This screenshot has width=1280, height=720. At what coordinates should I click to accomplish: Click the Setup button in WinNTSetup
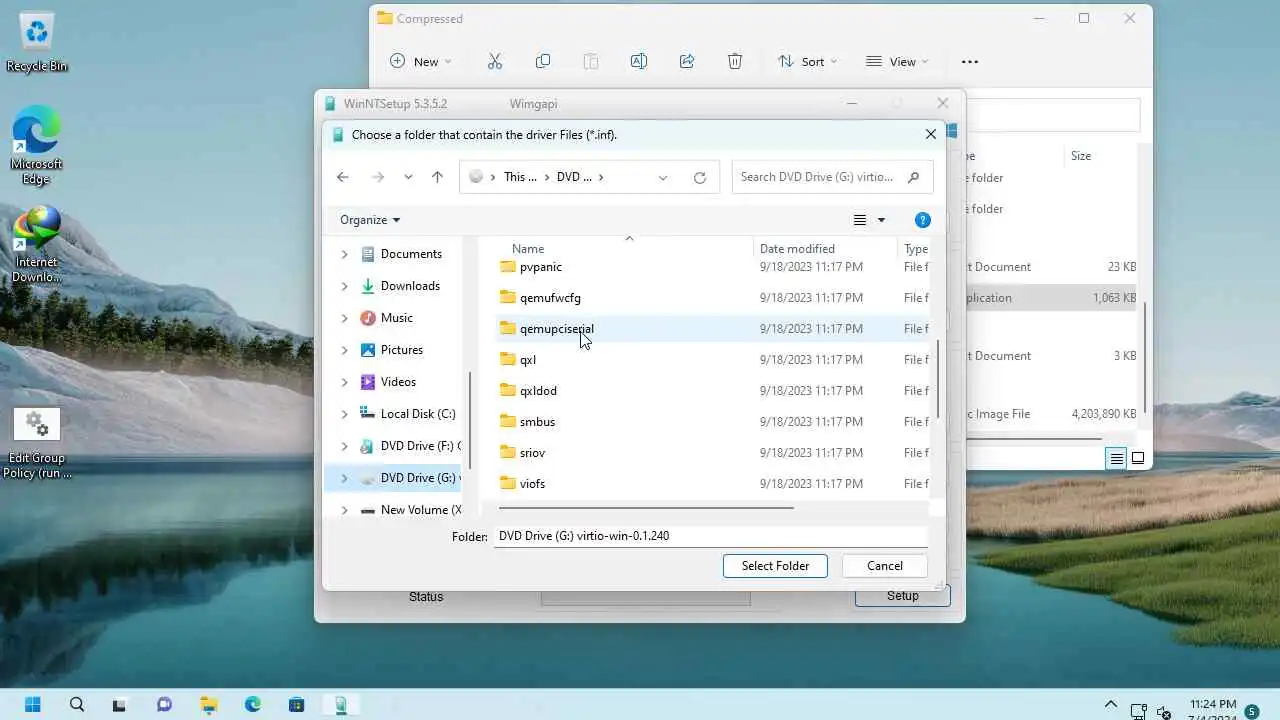(902, 596)
